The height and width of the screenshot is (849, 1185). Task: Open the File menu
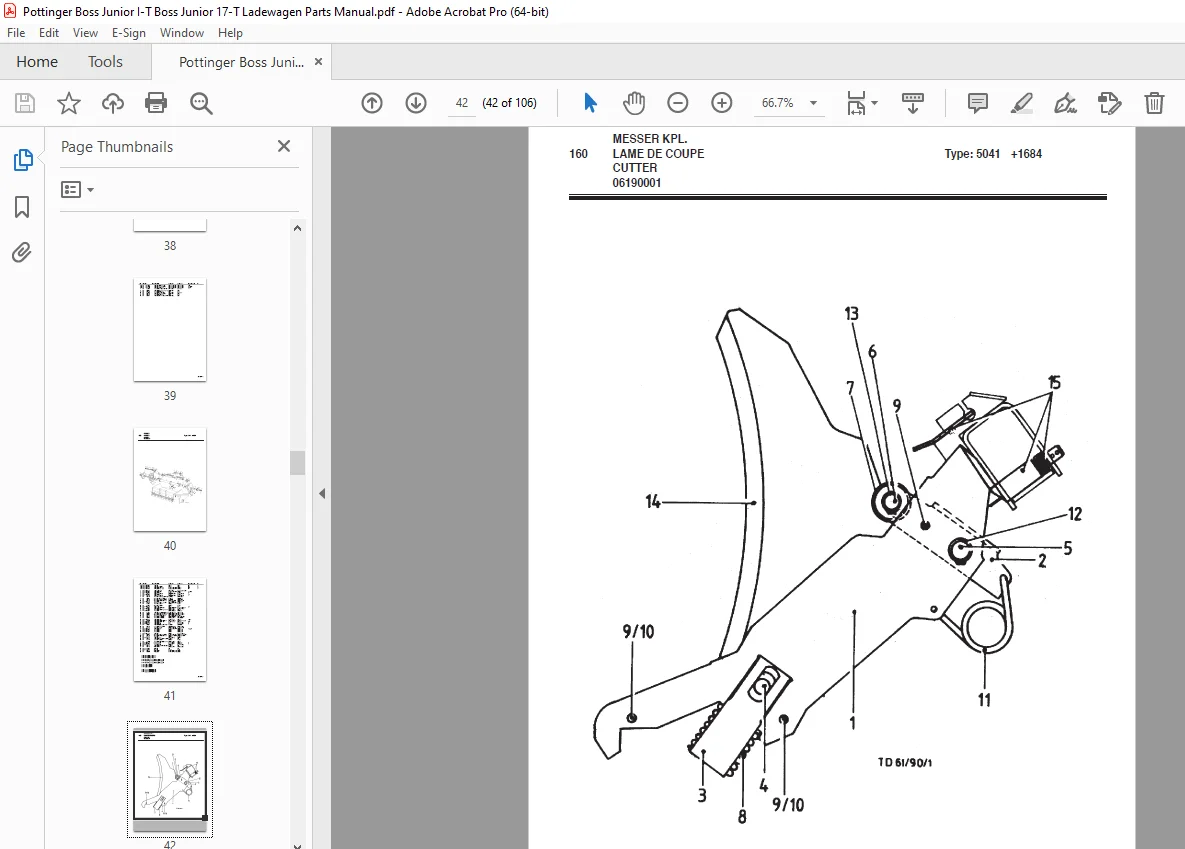pyautogui.click(x=16, y=33)
